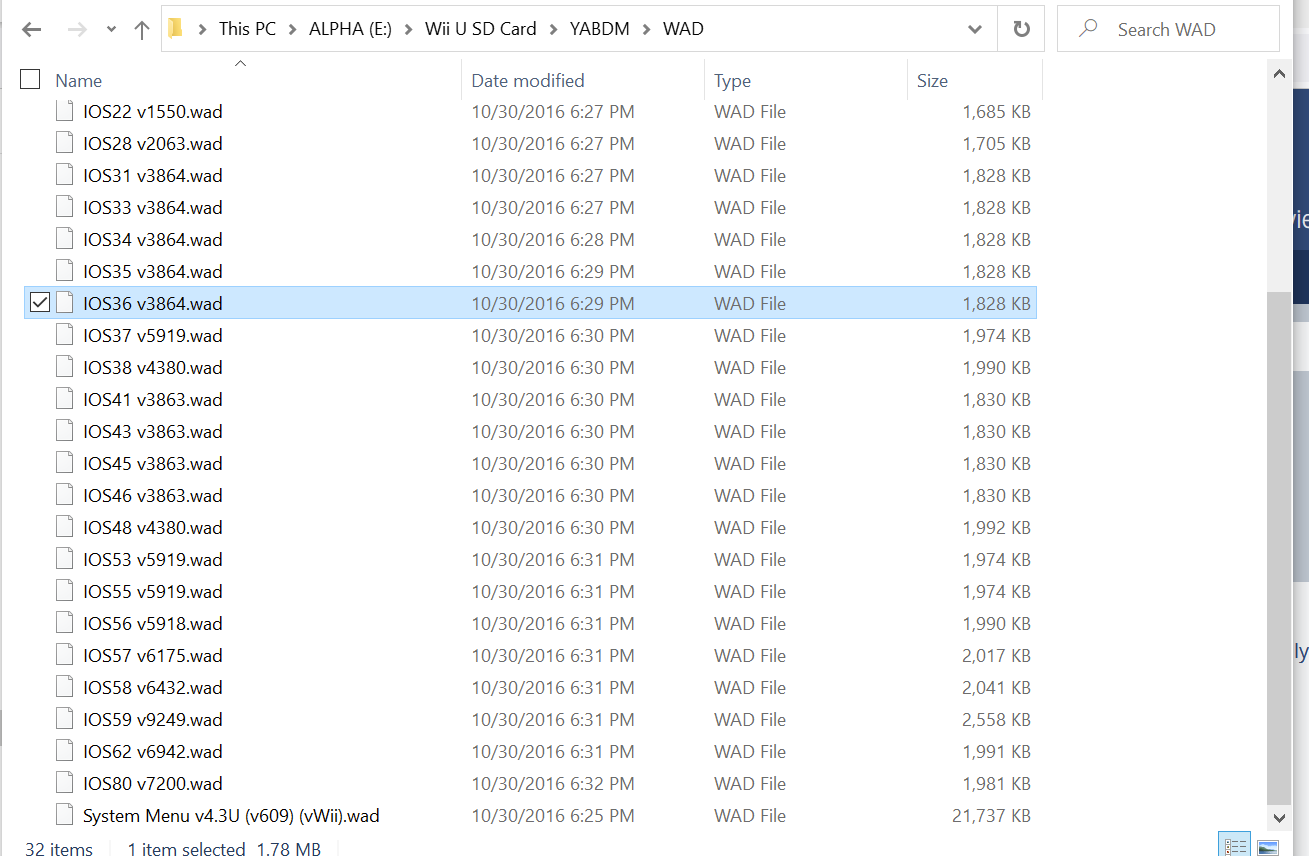The height and width of the screenshot is (856, 1309).
Task: Click the magnifier icon in the search box
Action: (1088, 29)
